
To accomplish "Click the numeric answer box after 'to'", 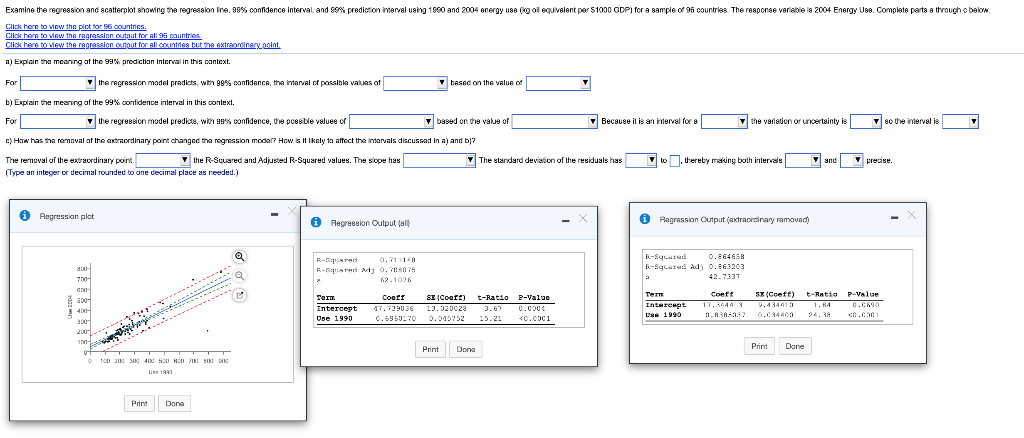I will pos(675,161).
